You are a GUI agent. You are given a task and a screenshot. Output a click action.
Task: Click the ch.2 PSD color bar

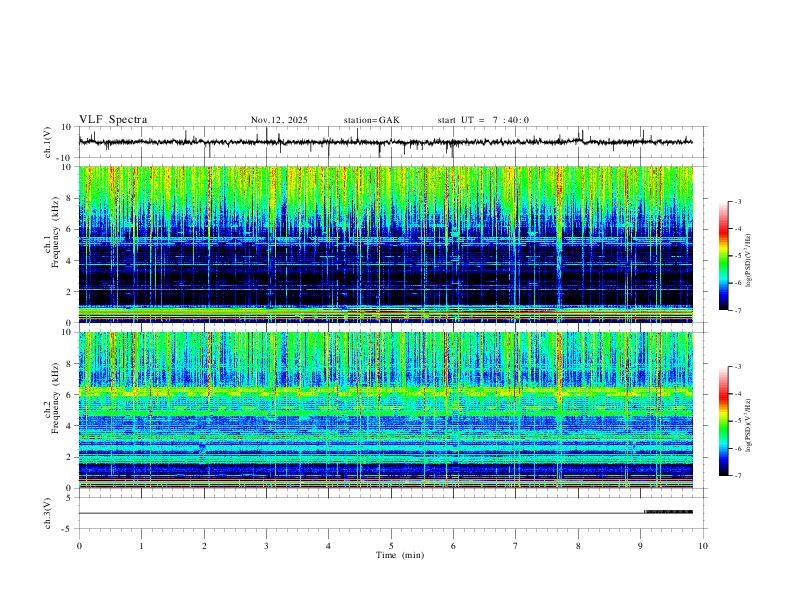[724, 421]
